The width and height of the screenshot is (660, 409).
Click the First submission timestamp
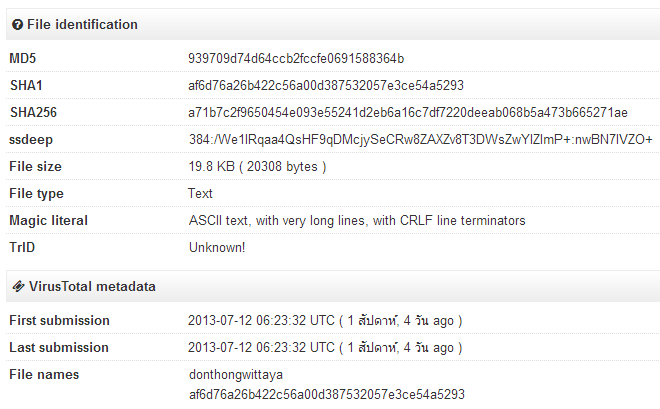click(x=325, y=321)
